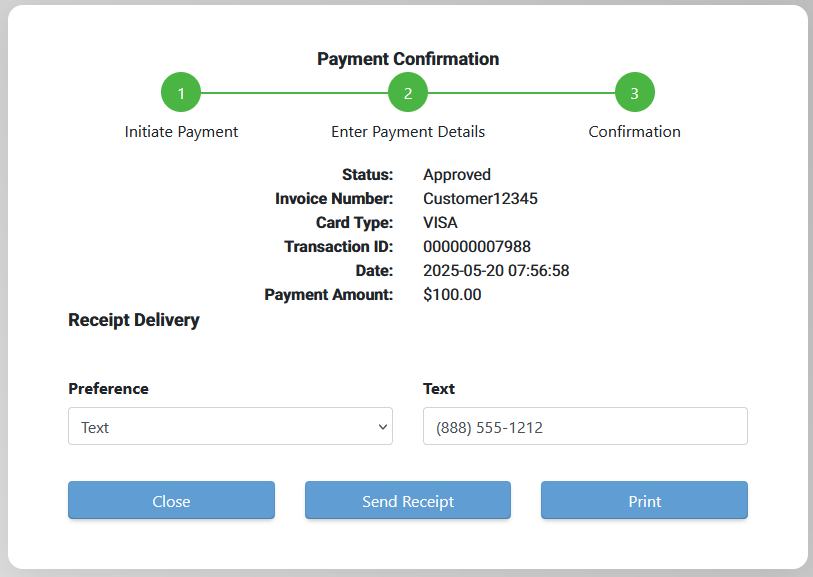Select the Enter Payment Details step label
Screen dimensions: 813x577
click(x=408, y=132)
